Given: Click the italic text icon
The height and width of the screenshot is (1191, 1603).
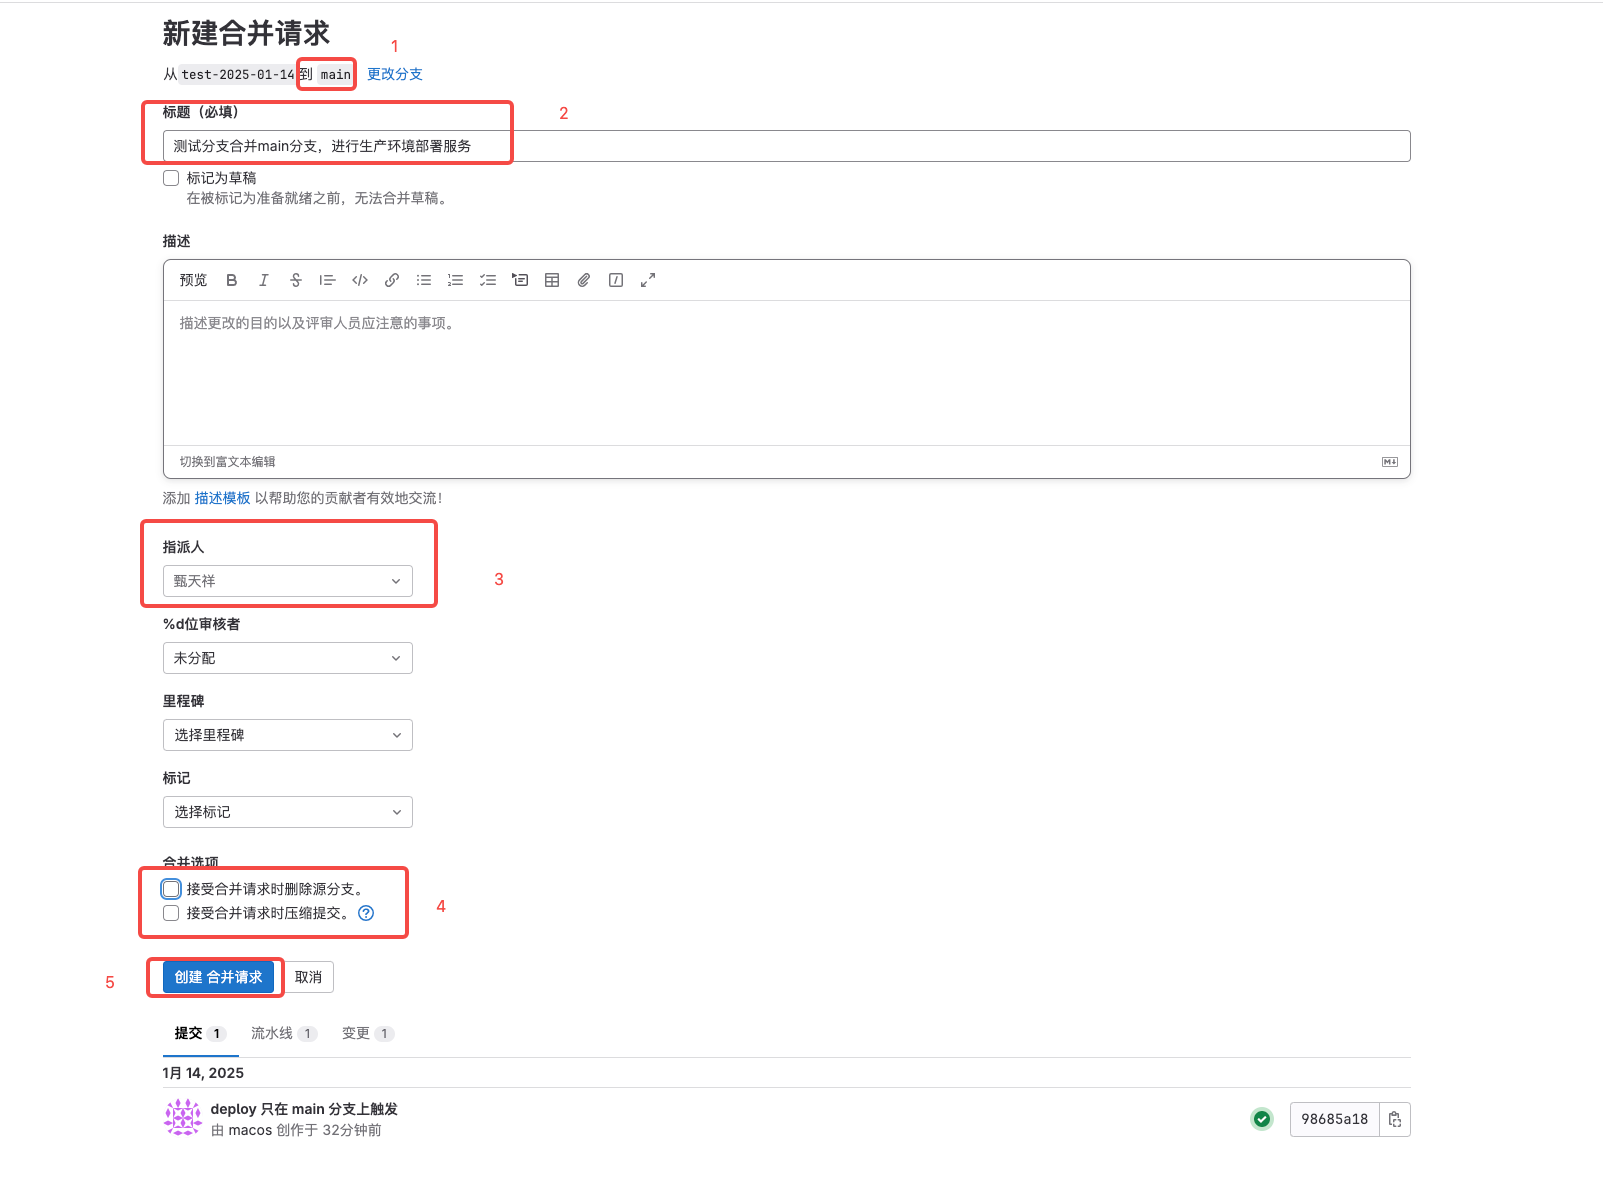Looking at the screenshot, I should (x=264, y=280).
